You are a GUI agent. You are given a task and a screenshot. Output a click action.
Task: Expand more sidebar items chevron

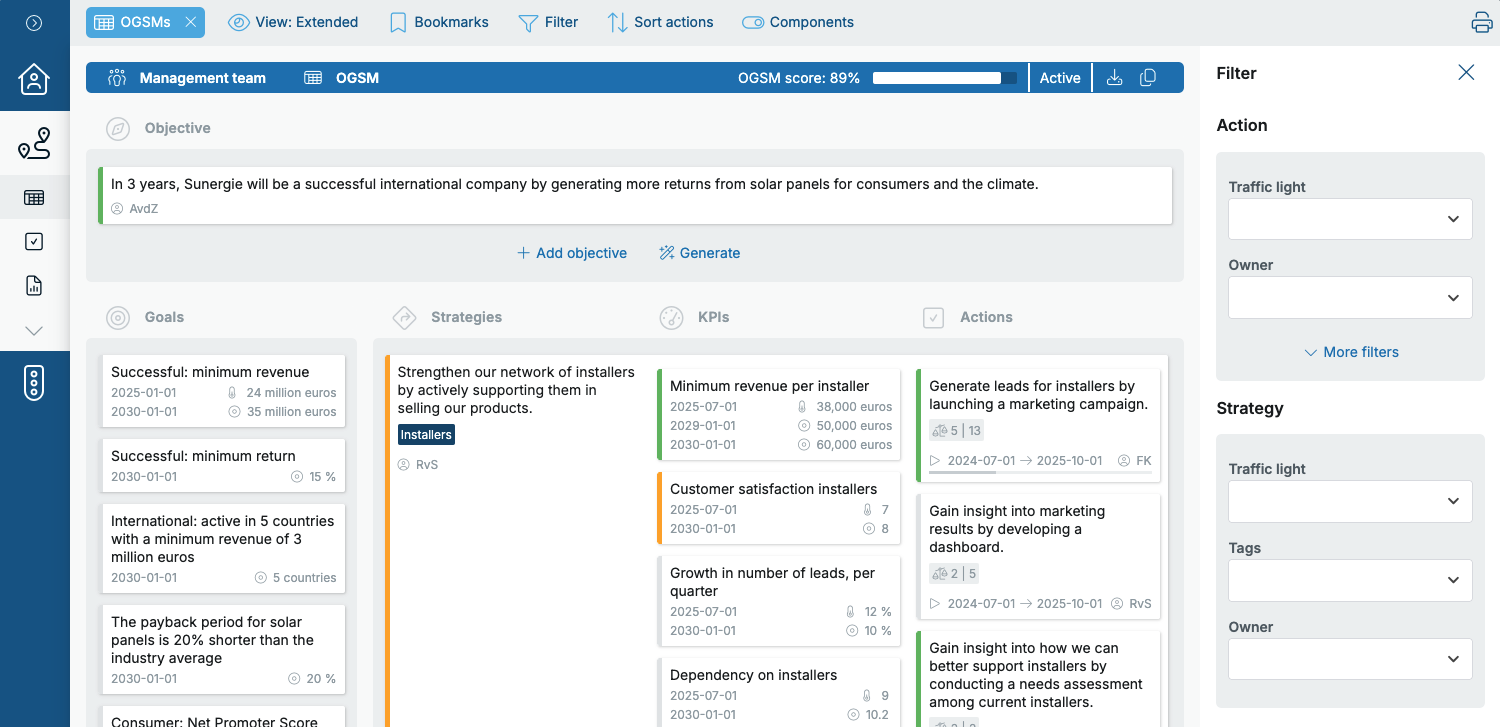click(34, 331)
